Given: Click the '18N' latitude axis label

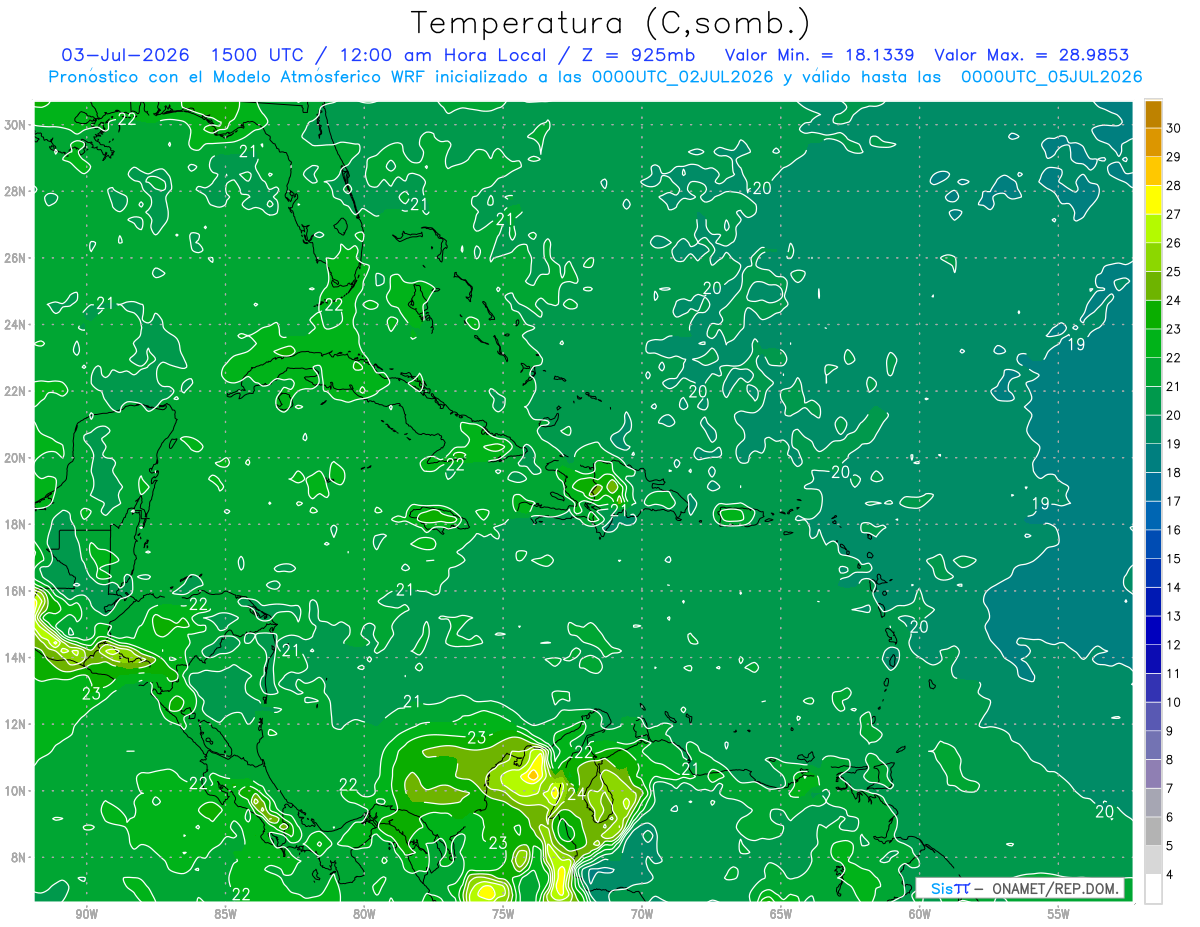Looking at the screenshot, I should [x=15, y=524].
